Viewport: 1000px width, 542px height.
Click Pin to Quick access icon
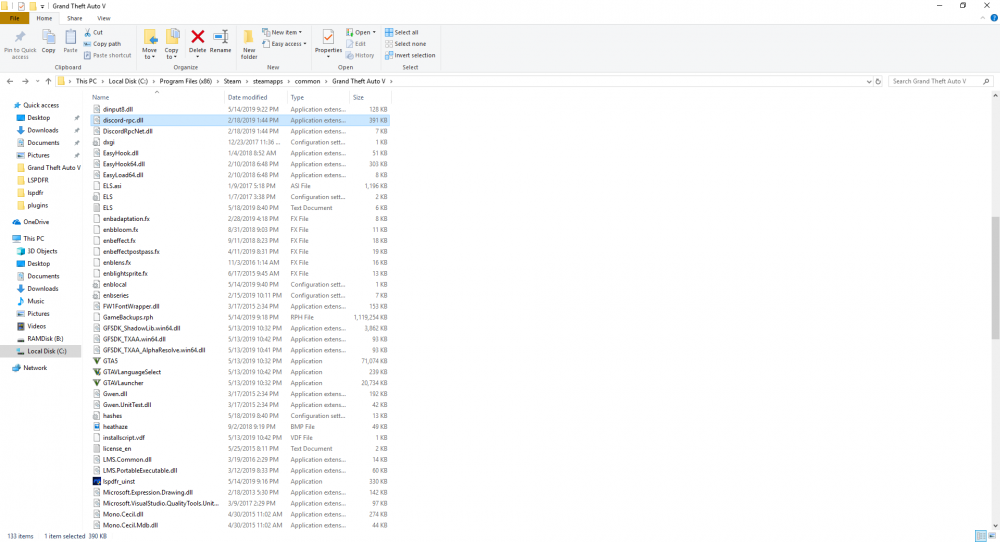tap(20, 37)
